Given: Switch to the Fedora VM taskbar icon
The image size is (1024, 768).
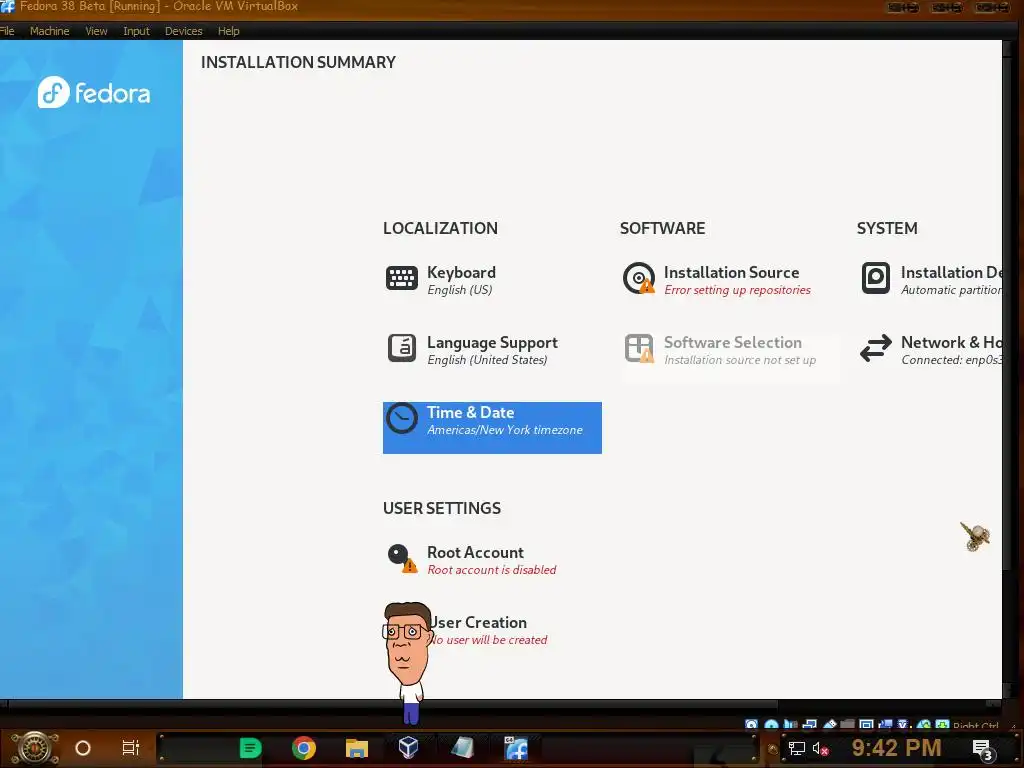Looking at the screenshot, I should click(516, 748).
